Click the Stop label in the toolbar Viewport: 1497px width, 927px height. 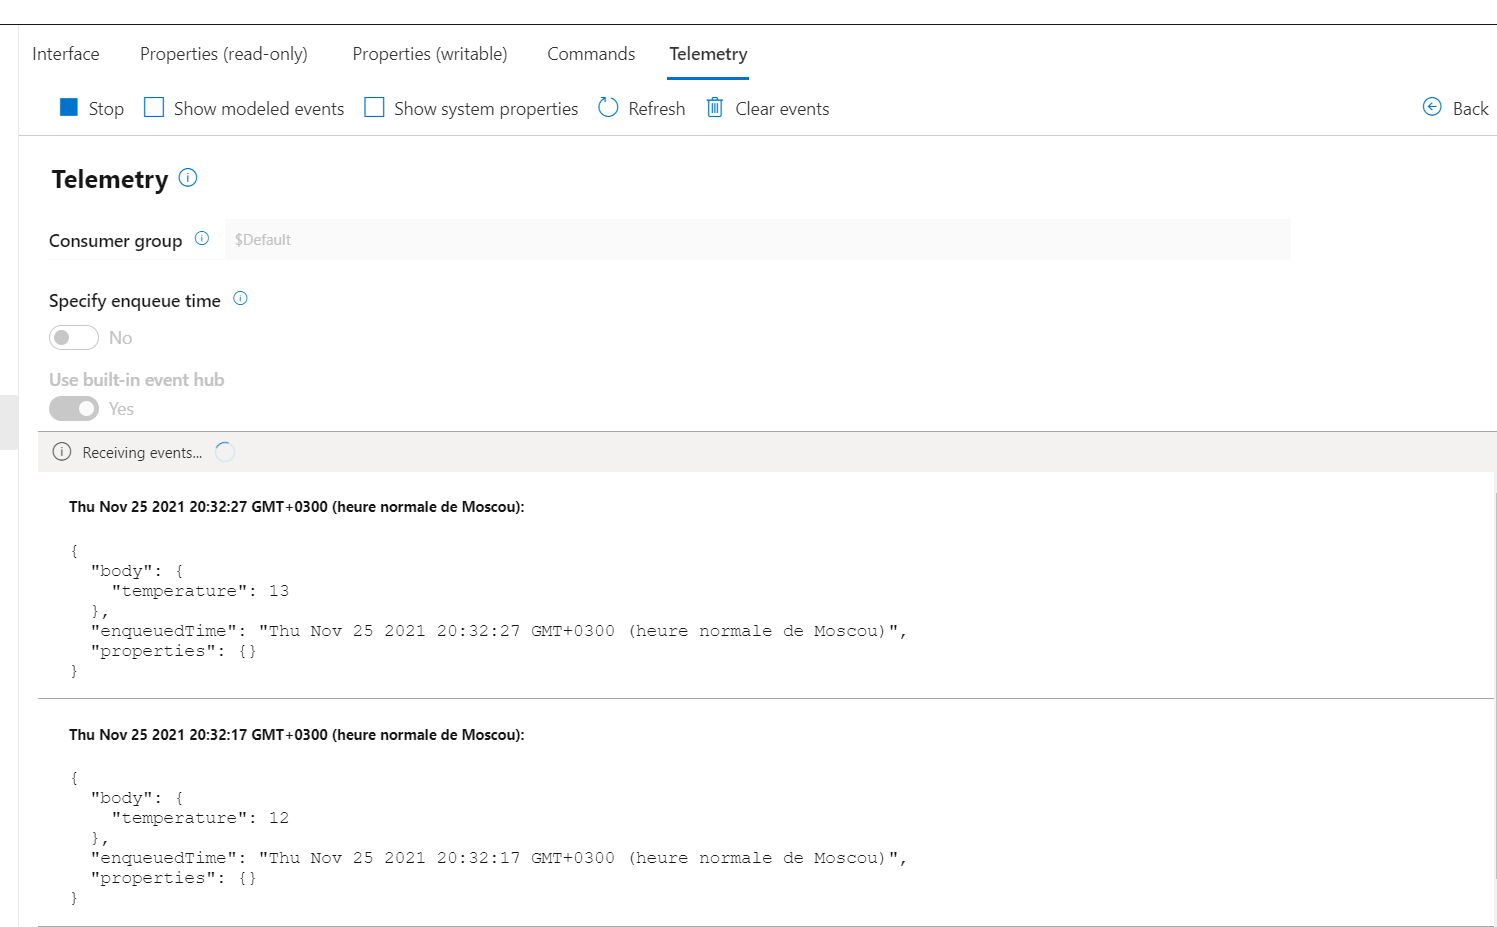coord(106,109)
